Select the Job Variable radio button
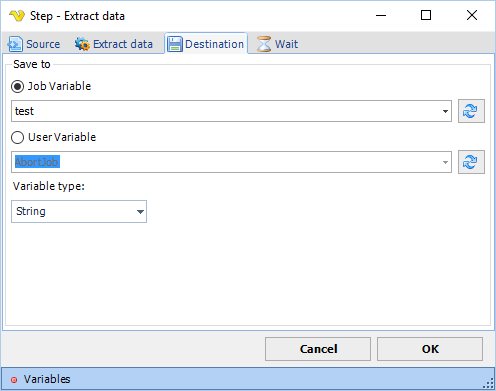 click(17, 86)
